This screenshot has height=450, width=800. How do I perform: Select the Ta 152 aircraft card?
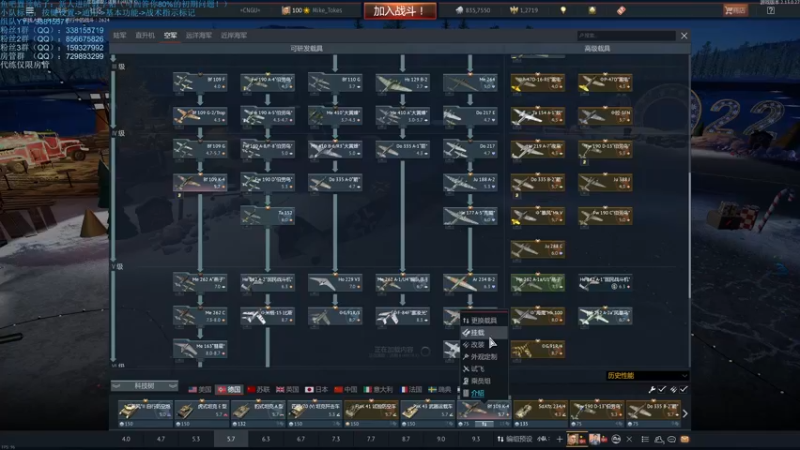[267, 216]
